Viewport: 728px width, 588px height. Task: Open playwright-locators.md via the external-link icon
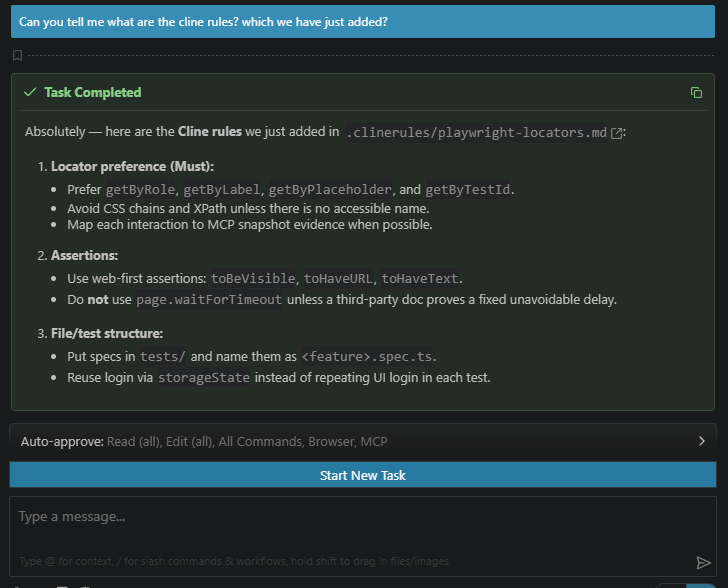[617, 132]
